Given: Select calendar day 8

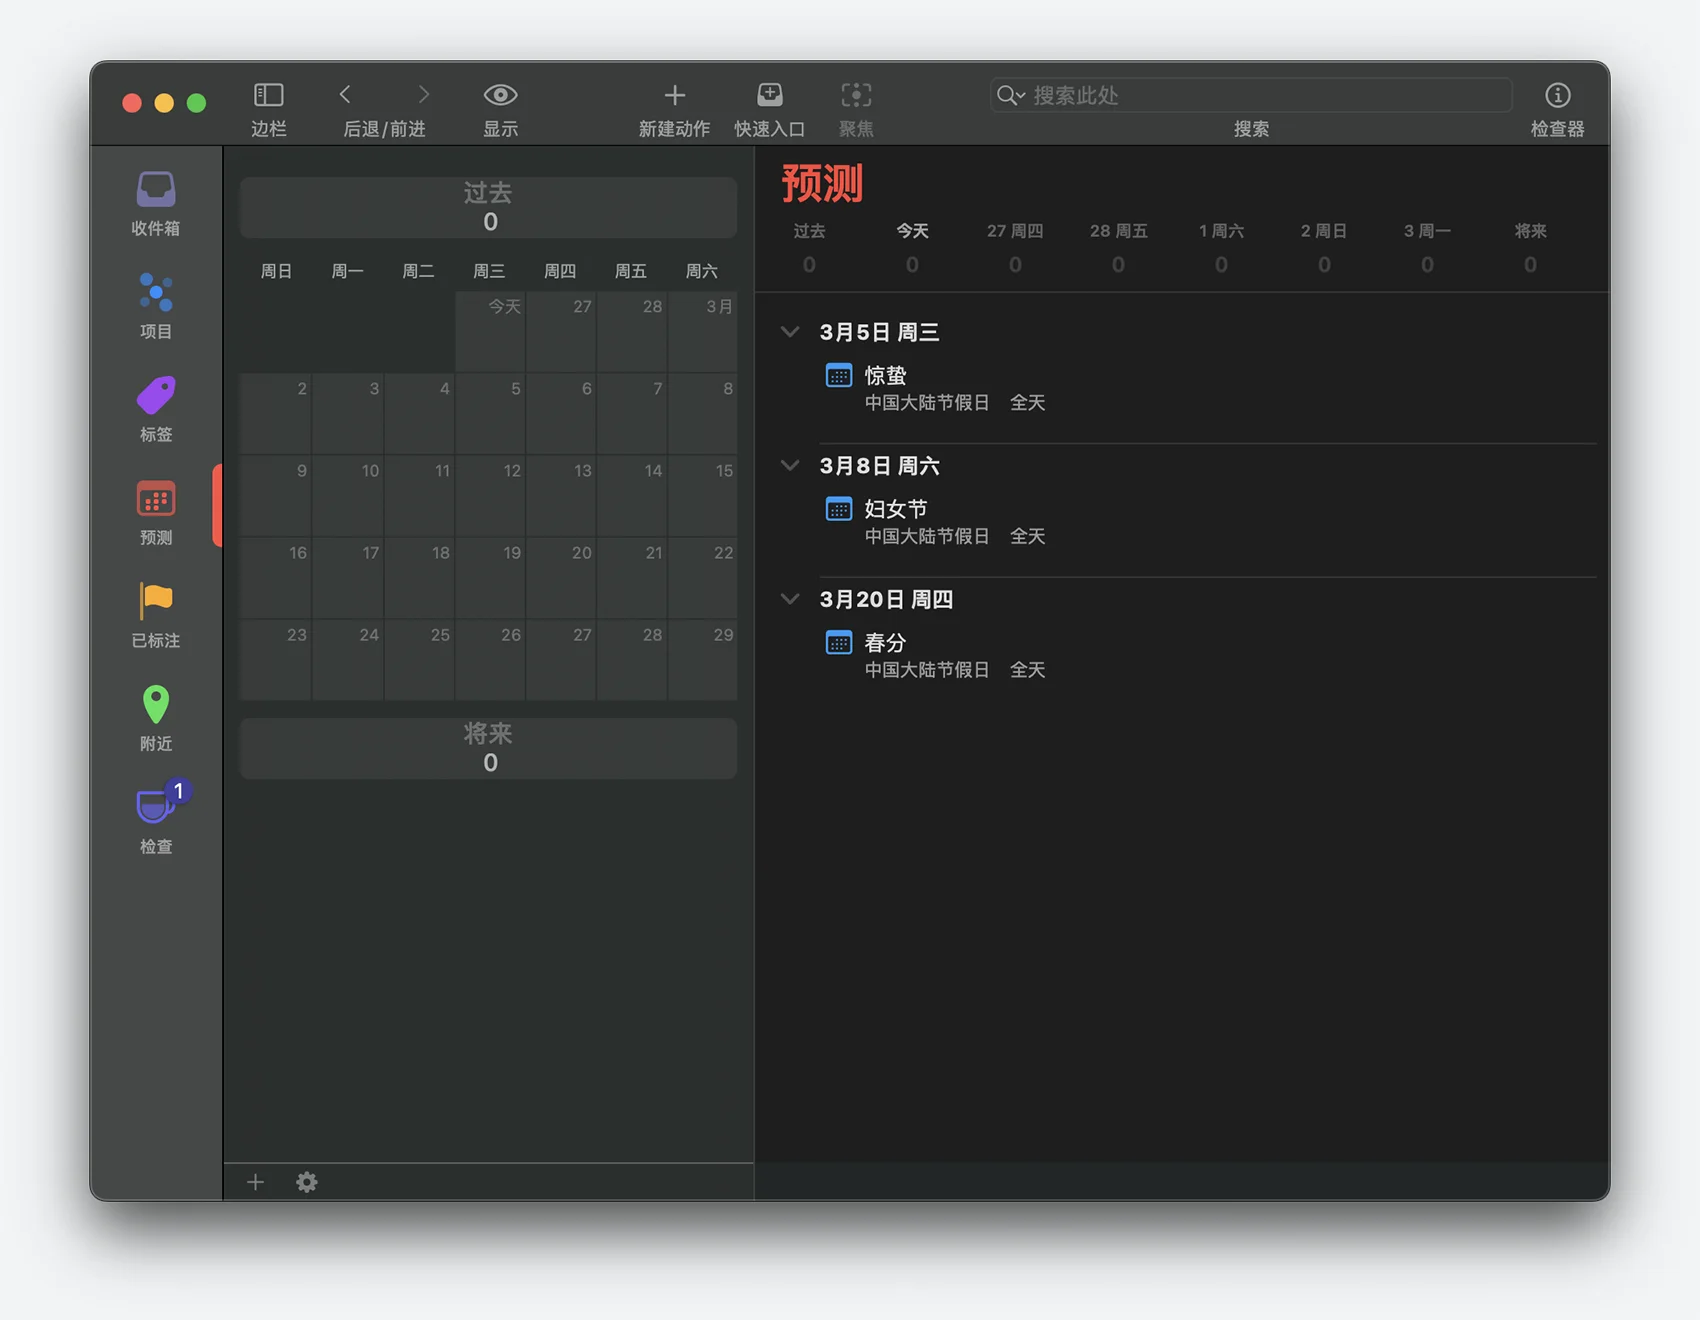Looking at the screenshot, I should pos(703,413).
